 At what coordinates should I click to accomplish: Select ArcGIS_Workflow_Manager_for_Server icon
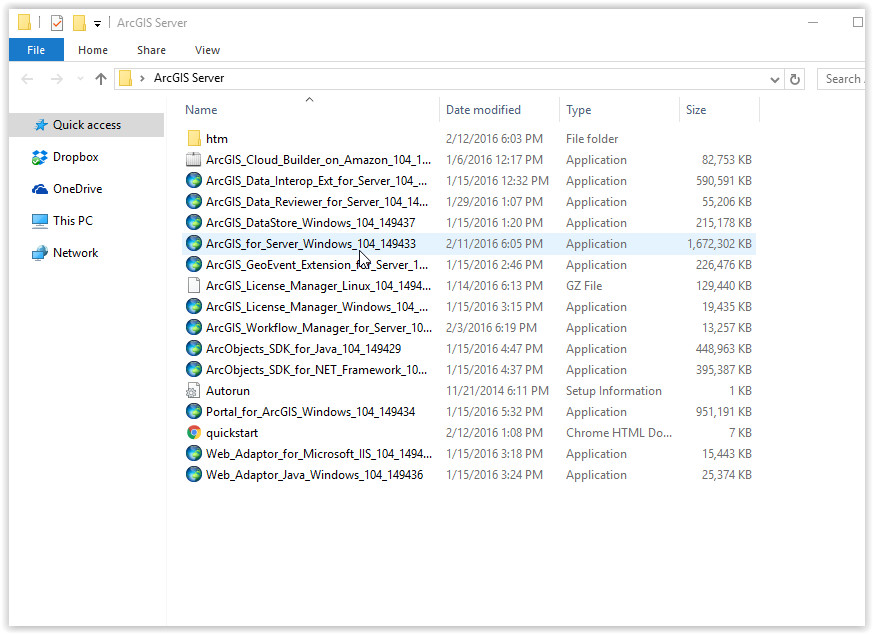[194, 327]
